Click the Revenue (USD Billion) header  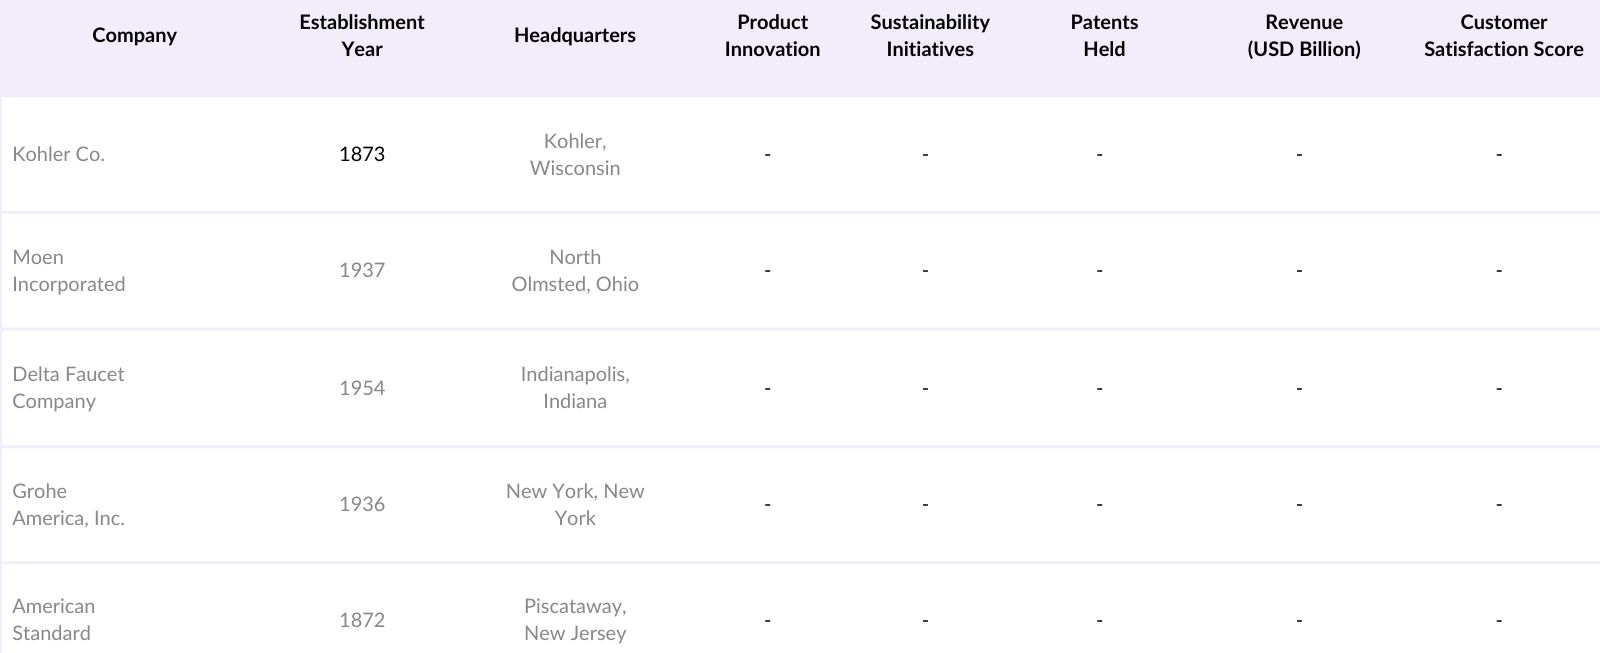[1303, 35]
